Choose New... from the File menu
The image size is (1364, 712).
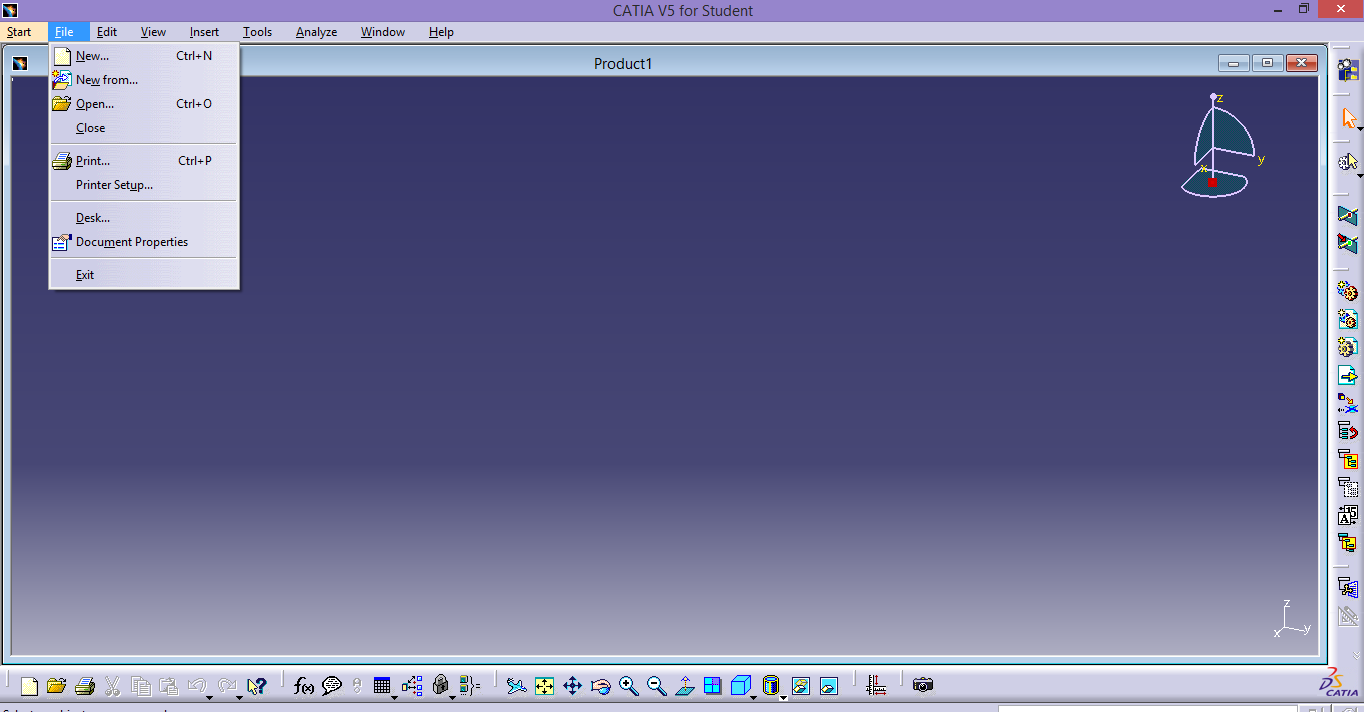pyautogui.click(x=144, y=56)
